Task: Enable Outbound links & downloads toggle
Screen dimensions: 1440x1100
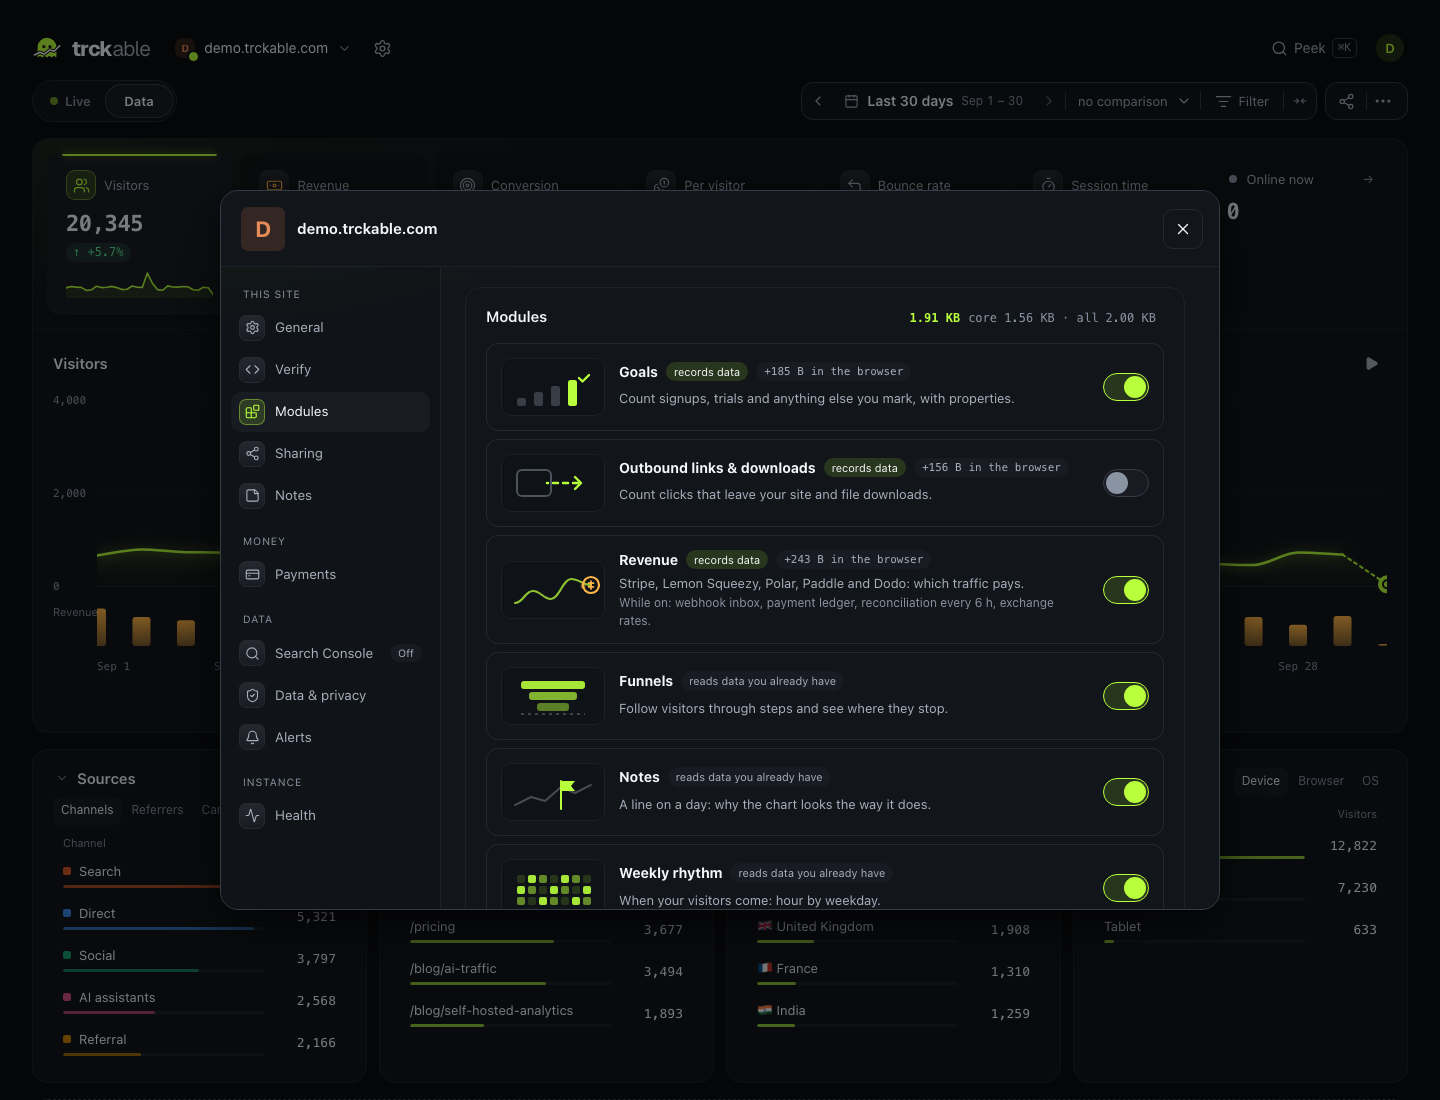Action: 1126,483
